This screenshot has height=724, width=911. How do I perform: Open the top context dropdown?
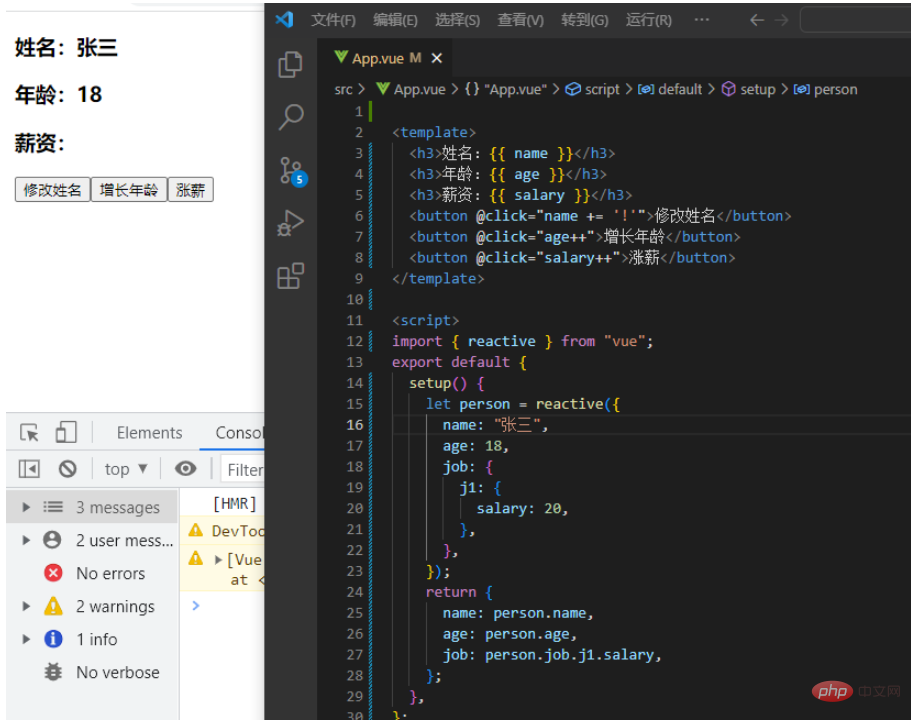click(x=126, y=469)
